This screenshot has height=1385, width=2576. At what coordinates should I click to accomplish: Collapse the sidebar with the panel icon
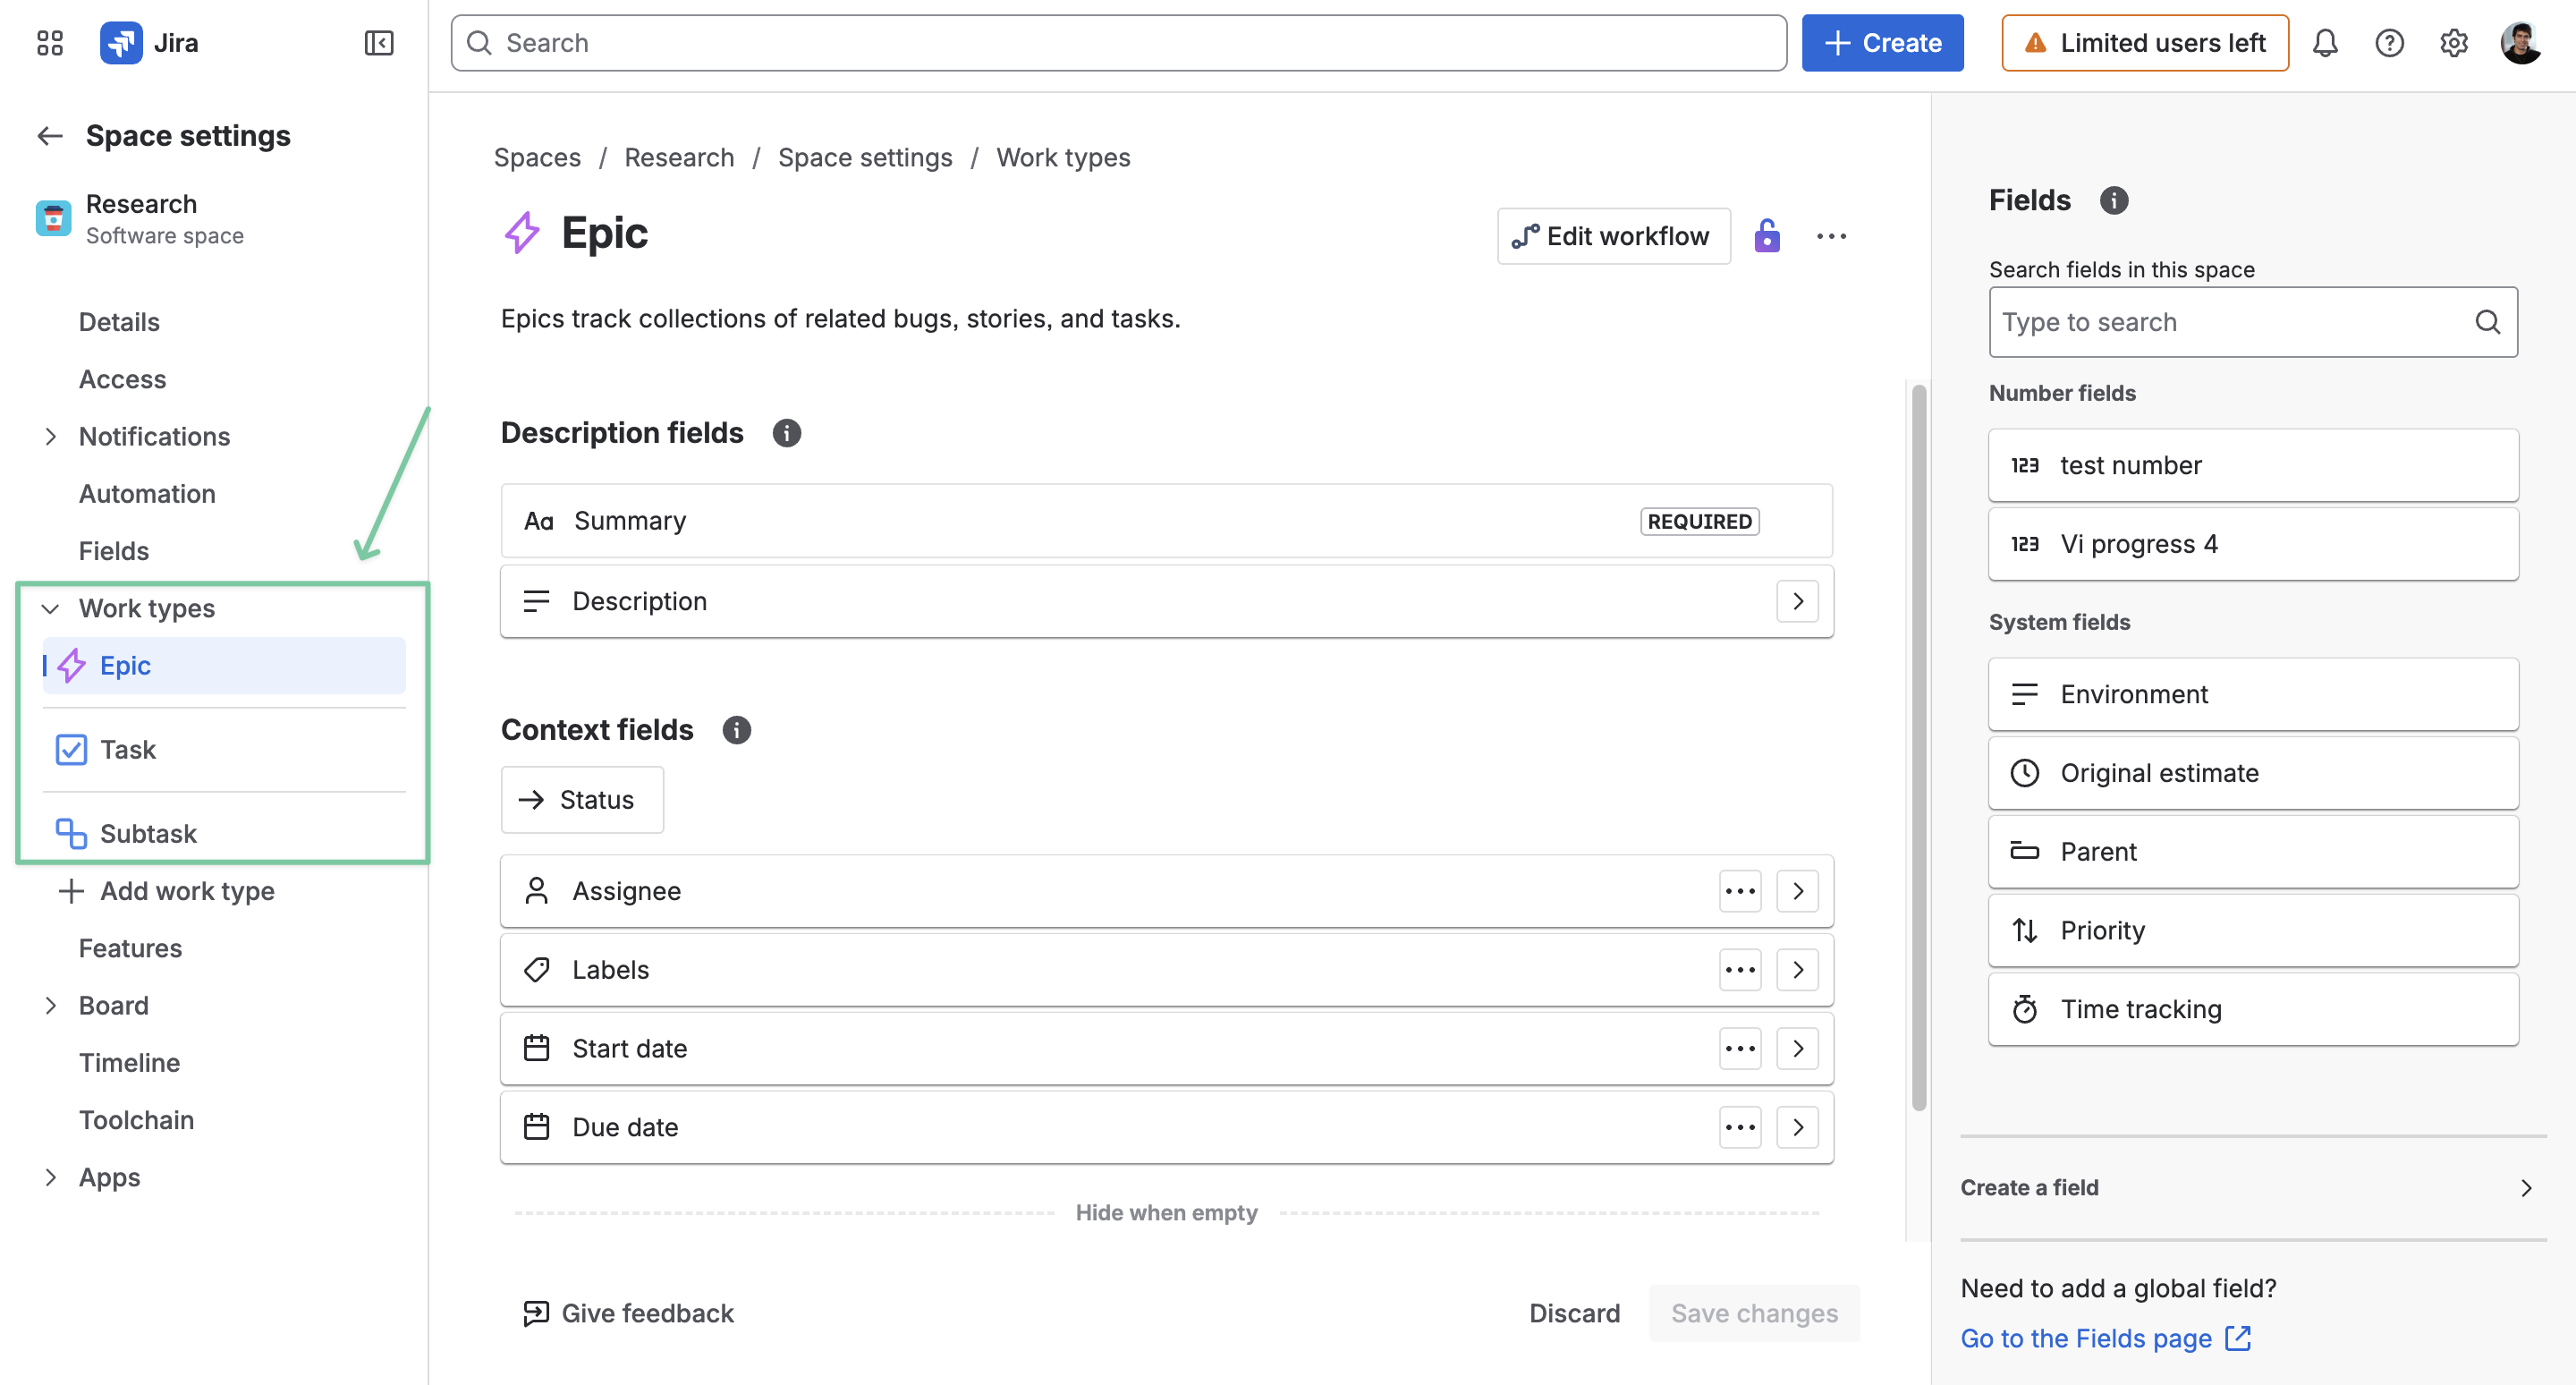click(379, 43)
